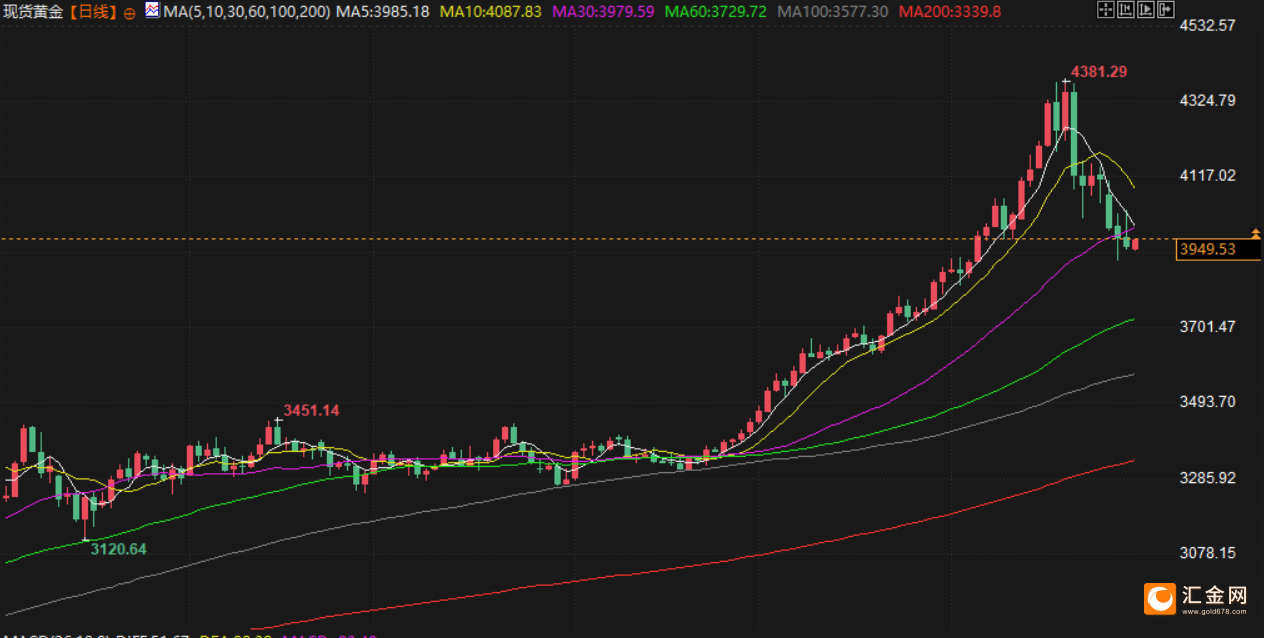This screenshot has height=638, width=1264.
Task: Click the exit arrow icon in top toolbar
Action: click(x=1166, y=10)
